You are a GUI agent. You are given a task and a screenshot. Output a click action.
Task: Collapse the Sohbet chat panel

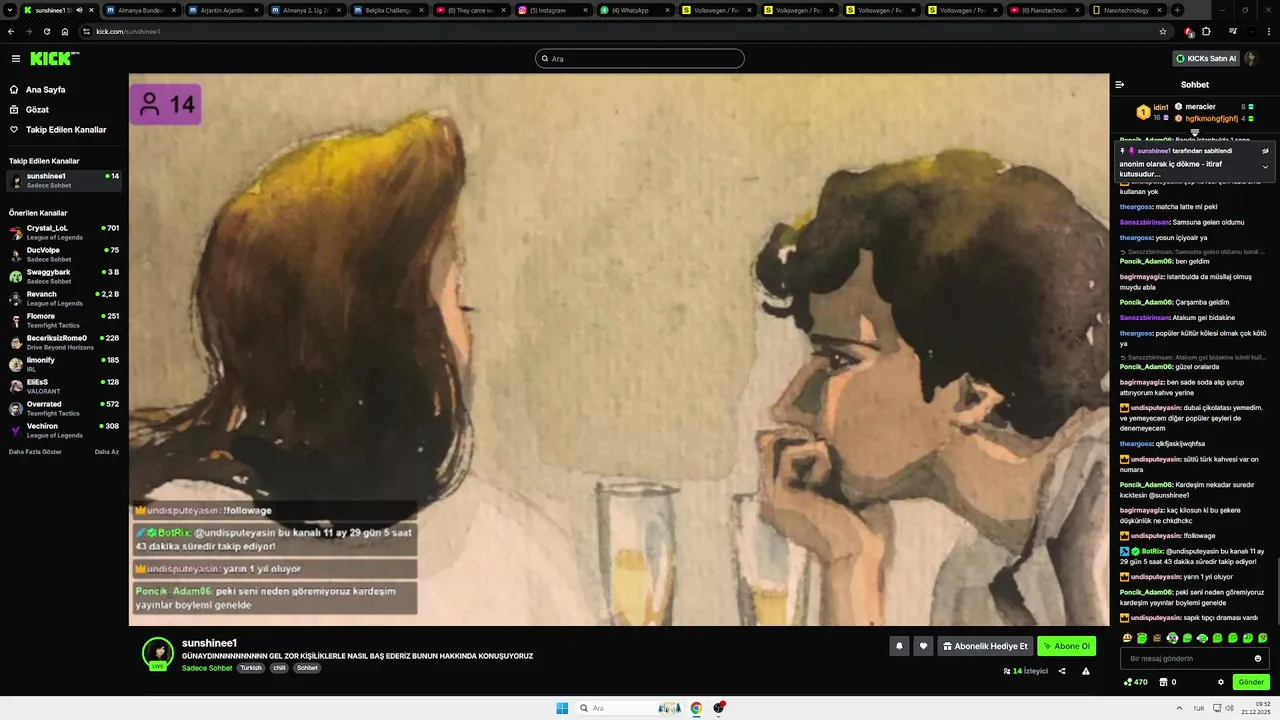point(1120,85)
